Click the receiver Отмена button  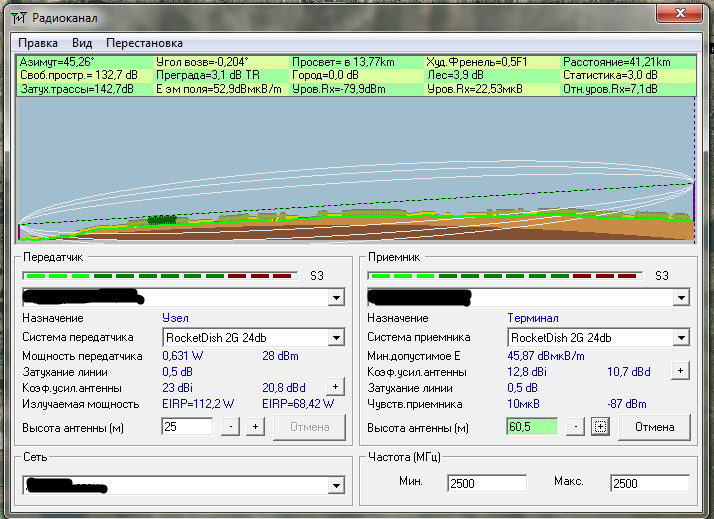click(654, 427)
